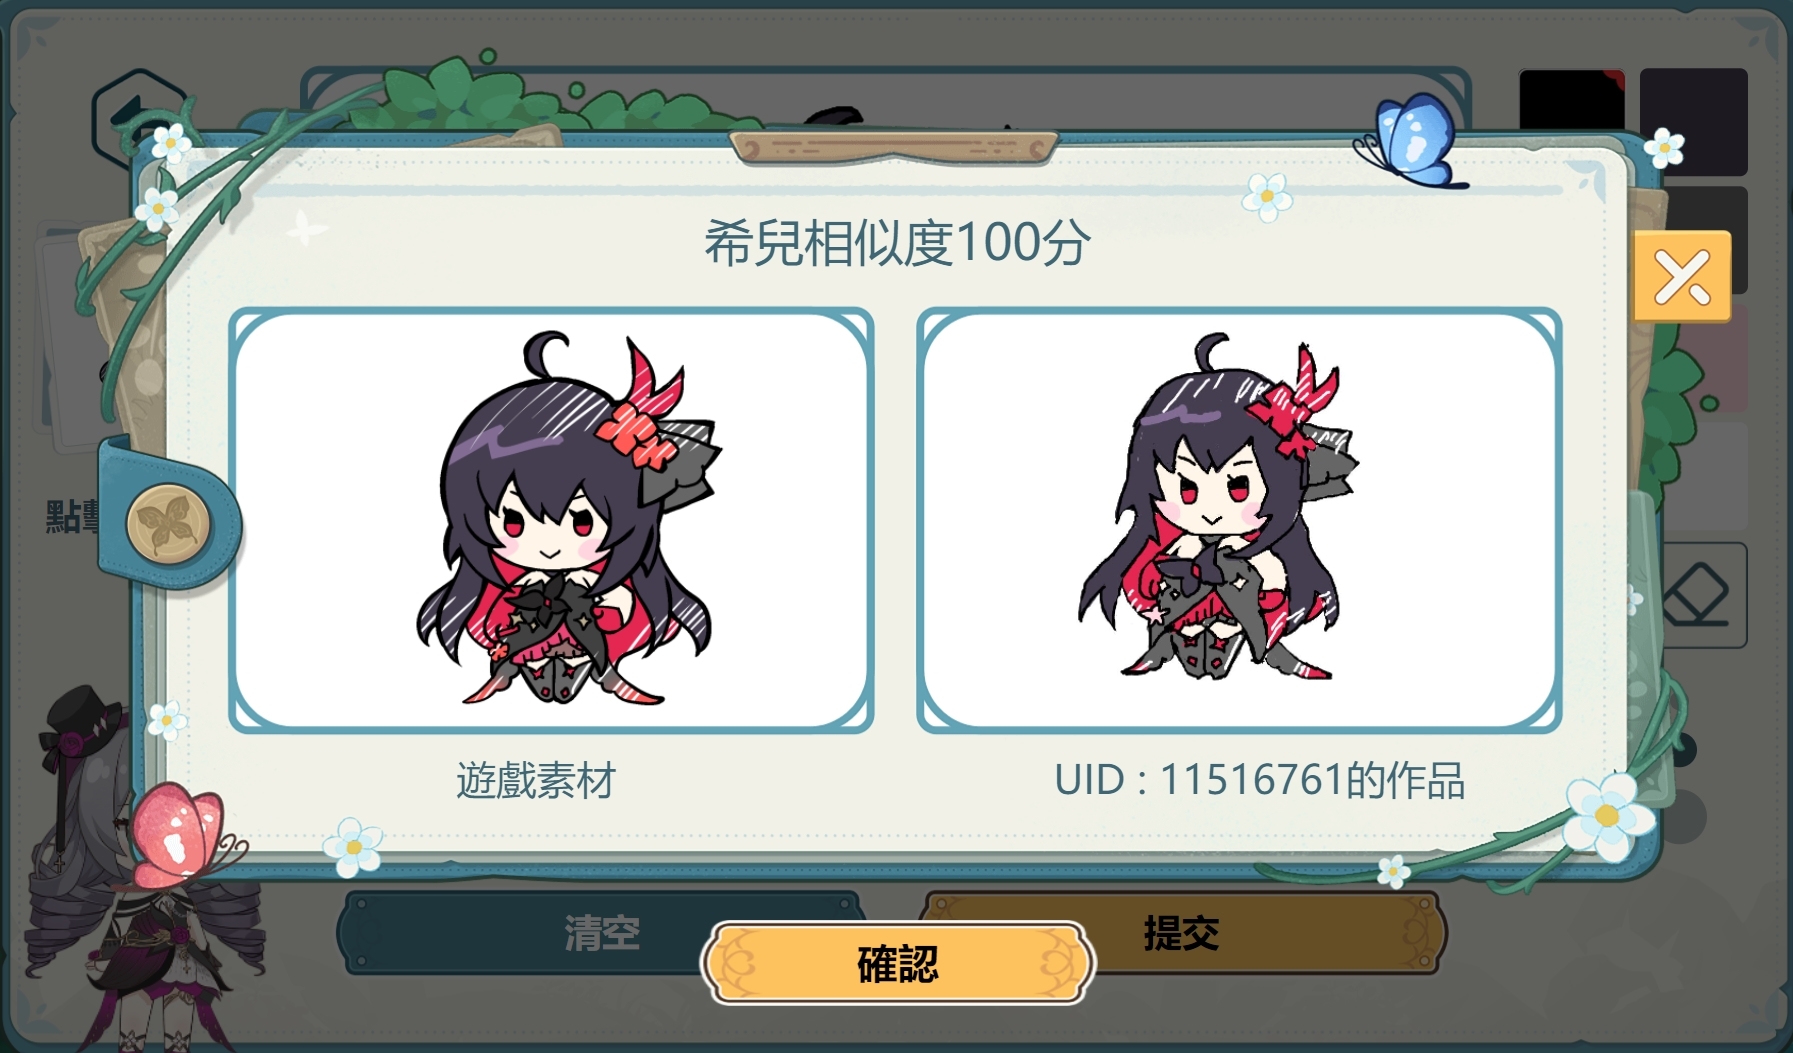Select the butterfly coin bookmark tab
This screenshot has width=1793, height=1053.
(168, 523)
